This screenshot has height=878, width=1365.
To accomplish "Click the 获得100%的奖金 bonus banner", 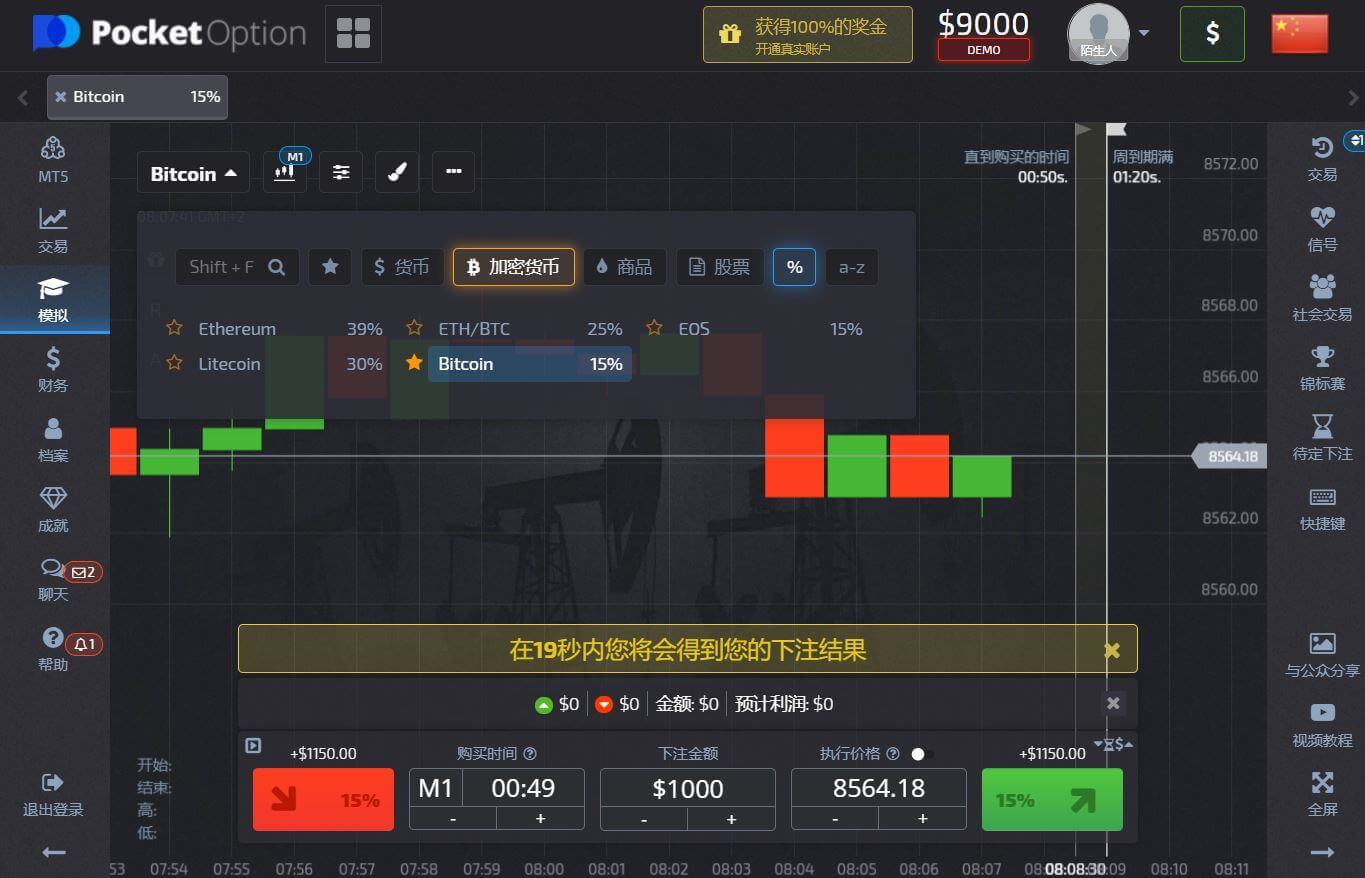I will click(807, 35).
